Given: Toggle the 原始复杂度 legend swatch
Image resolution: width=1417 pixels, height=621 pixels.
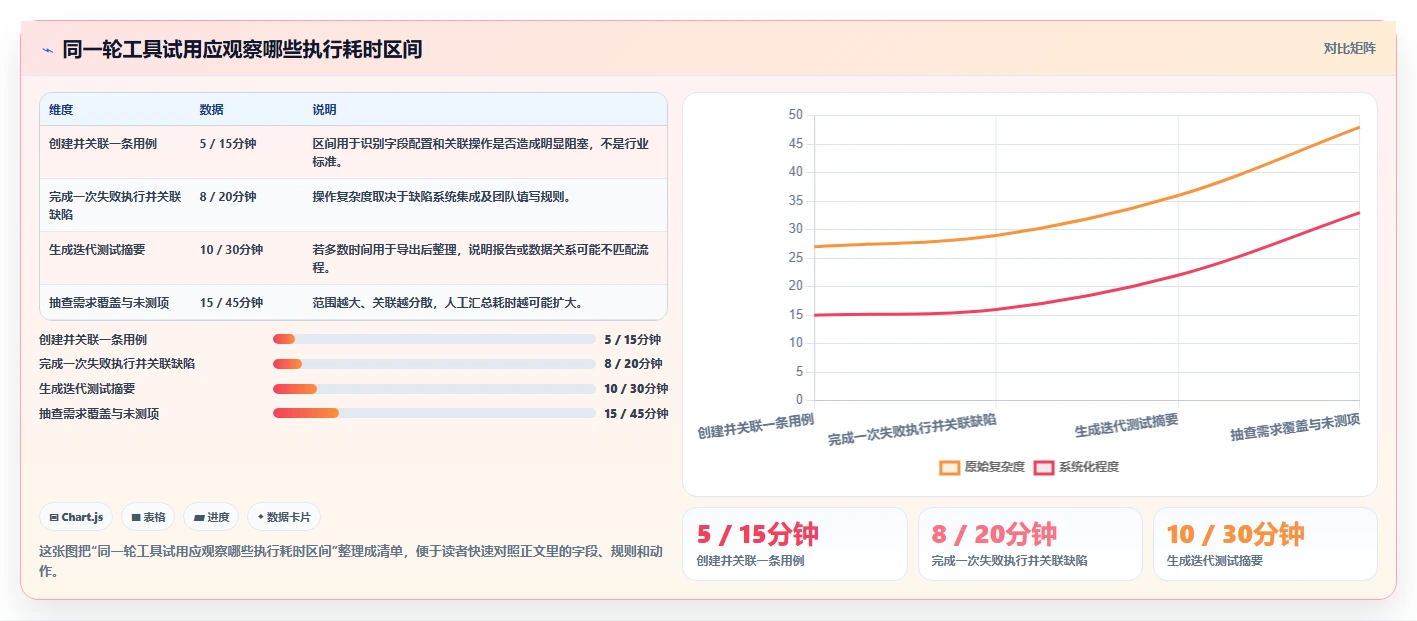Looking at the screenshot, I should [x=950, y=467].
